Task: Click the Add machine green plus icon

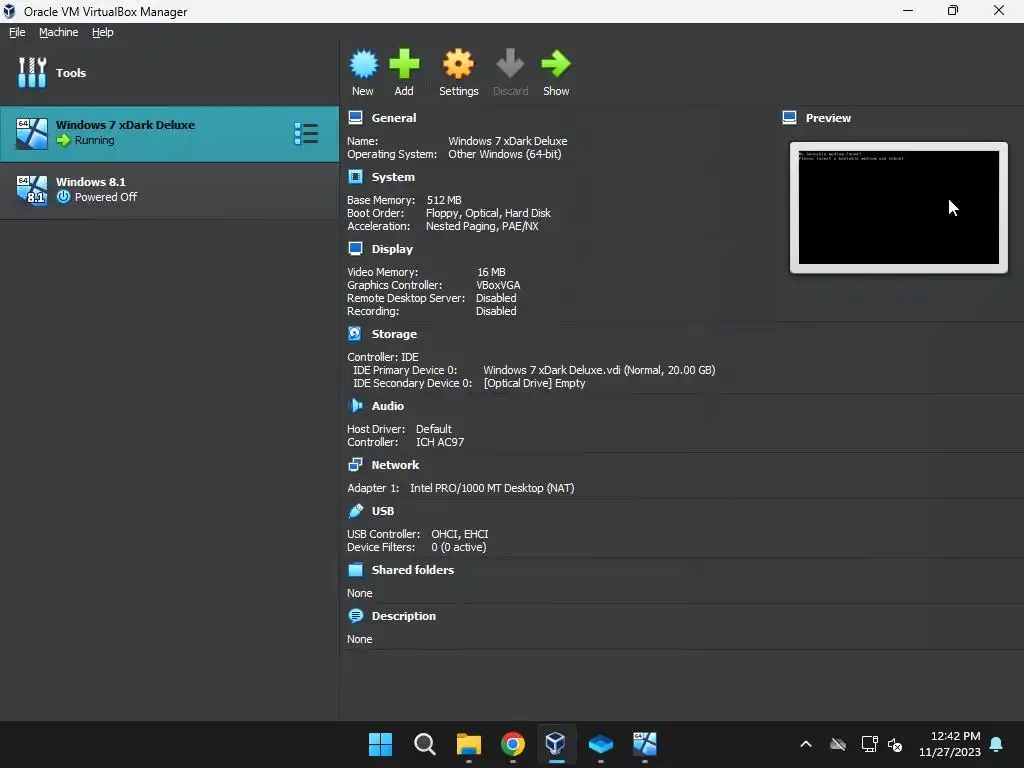Action: (404, 64)
